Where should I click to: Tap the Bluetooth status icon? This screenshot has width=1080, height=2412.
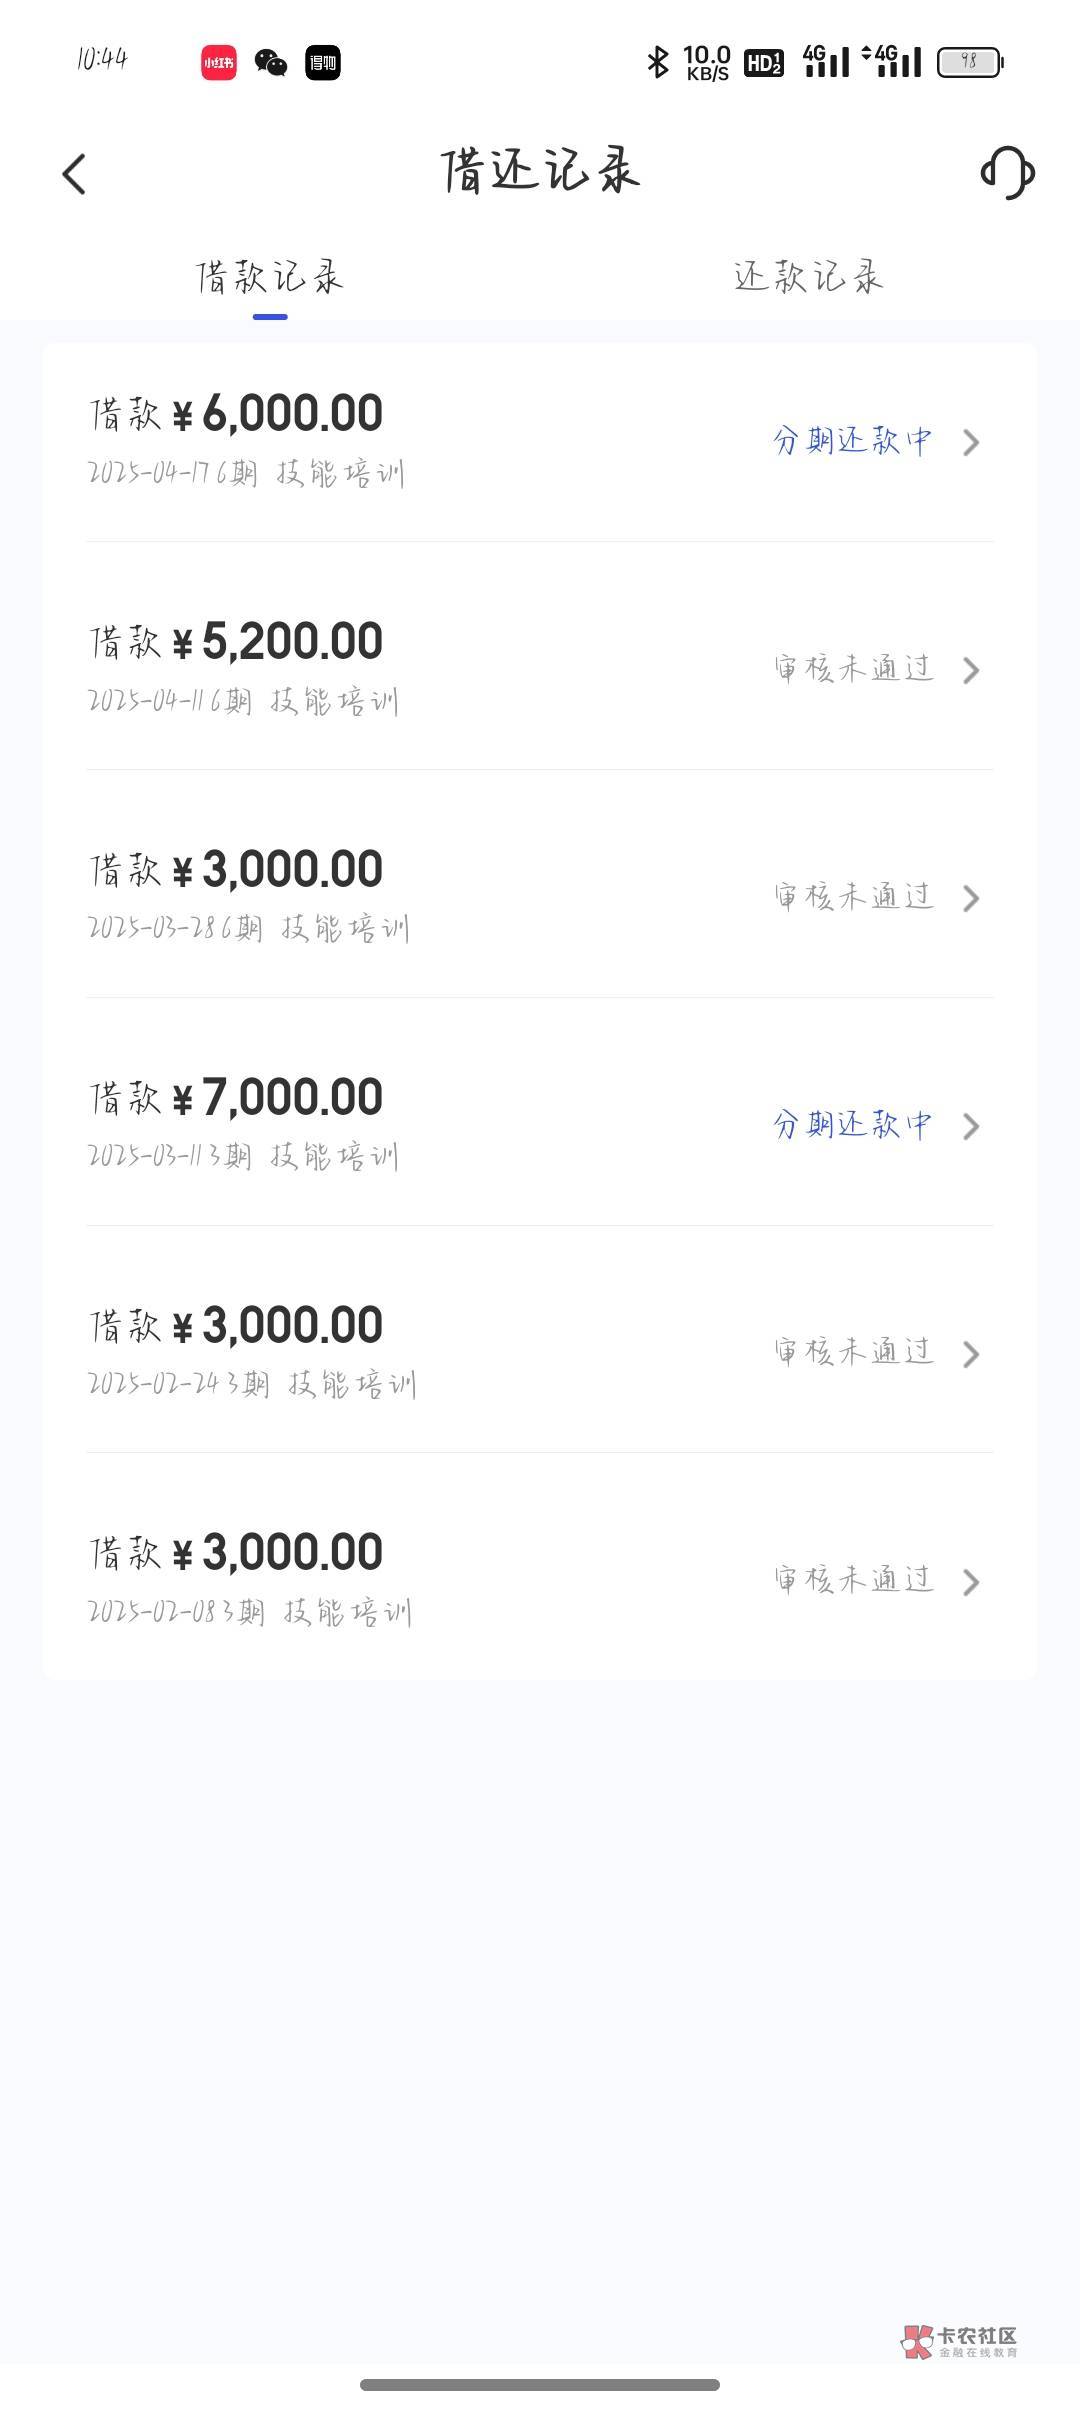657,62
